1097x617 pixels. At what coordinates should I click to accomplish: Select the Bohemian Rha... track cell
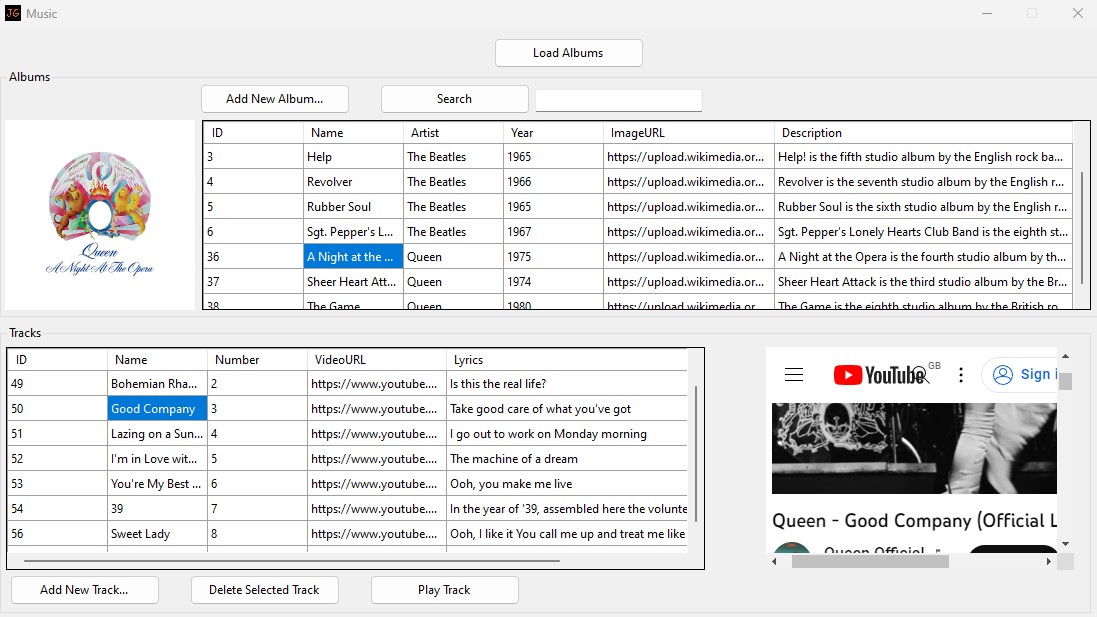pyautogui.click(x=157, y=383)
